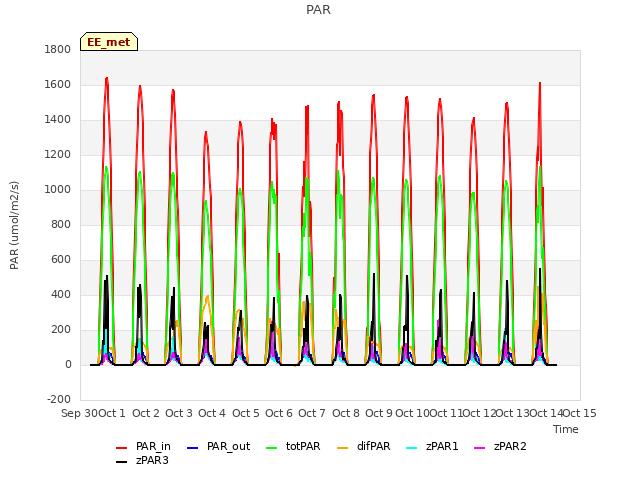Viewport: 640px width, 480px height.
Task: Click the PAR_in red legend swatch
Action: 122,448
